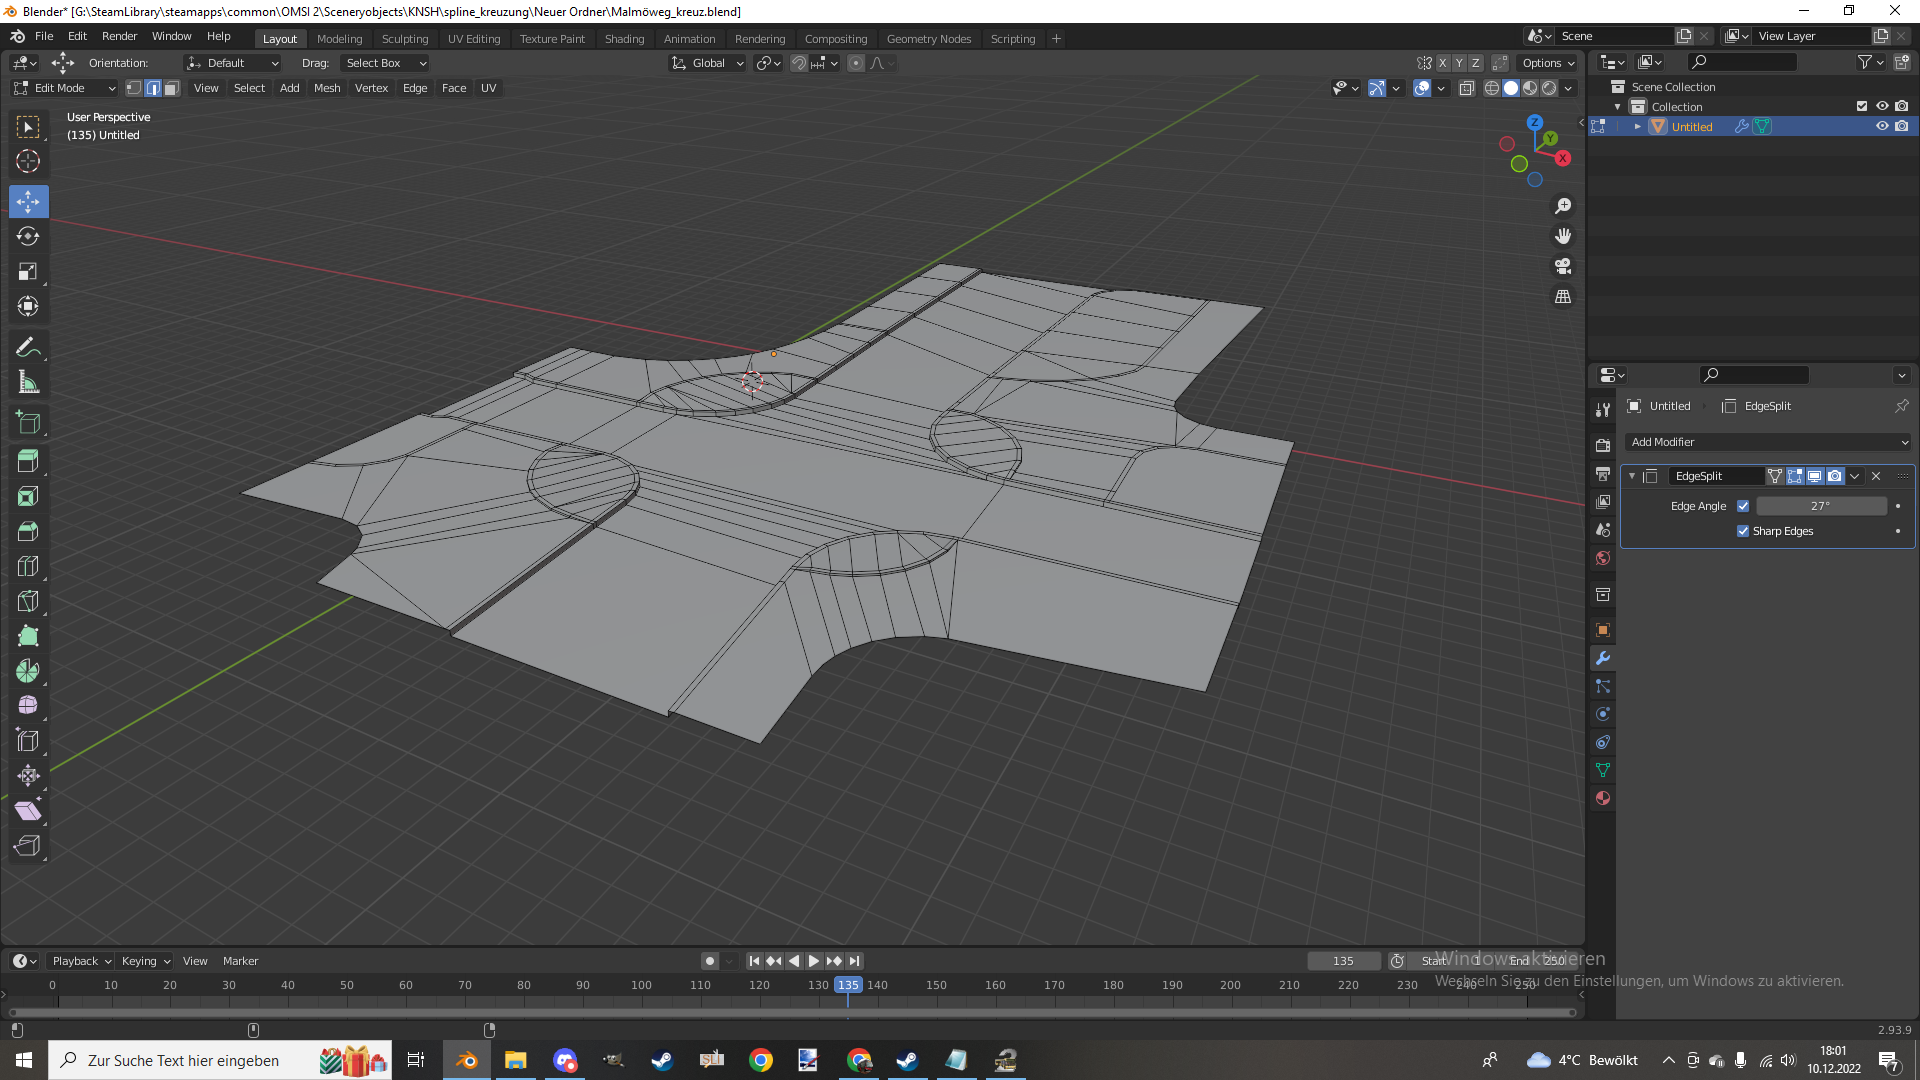Image resolution: width=1920 pixels, height=1080 pixels.
Task: Open the Add Modifier dropdown
Action: coord(1769,442)
